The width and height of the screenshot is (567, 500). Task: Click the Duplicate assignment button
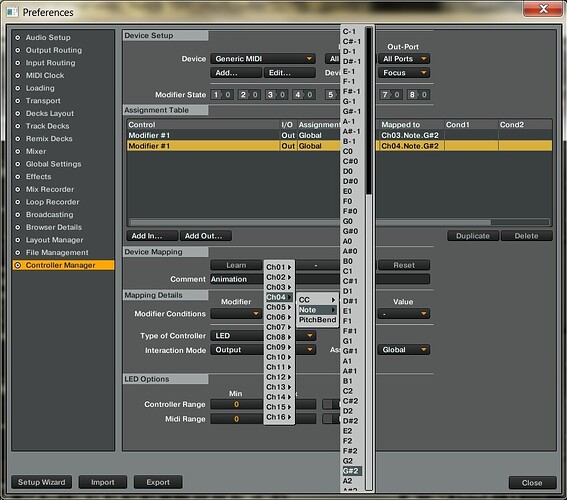[x=473, y=236]
